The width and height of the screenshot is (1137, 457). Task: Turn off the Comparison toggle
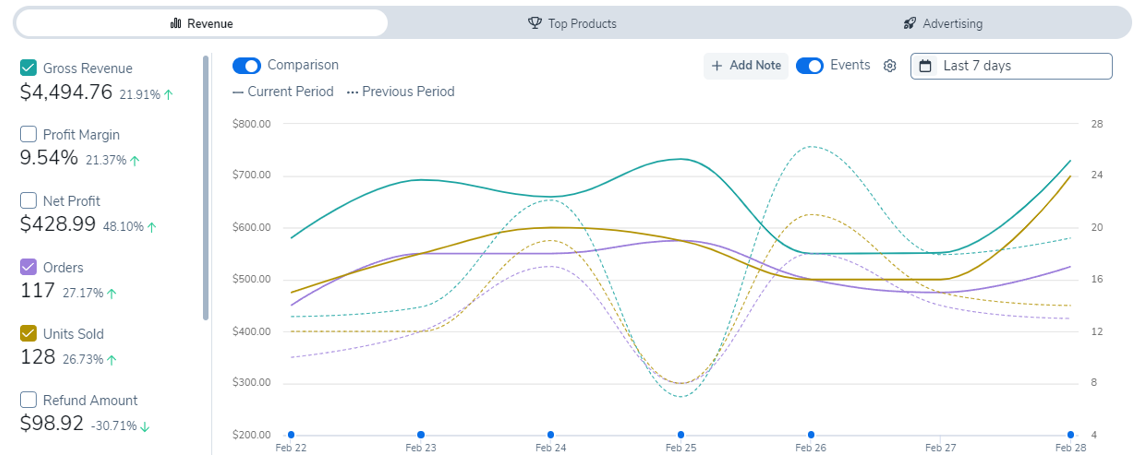tap(247, 65)
